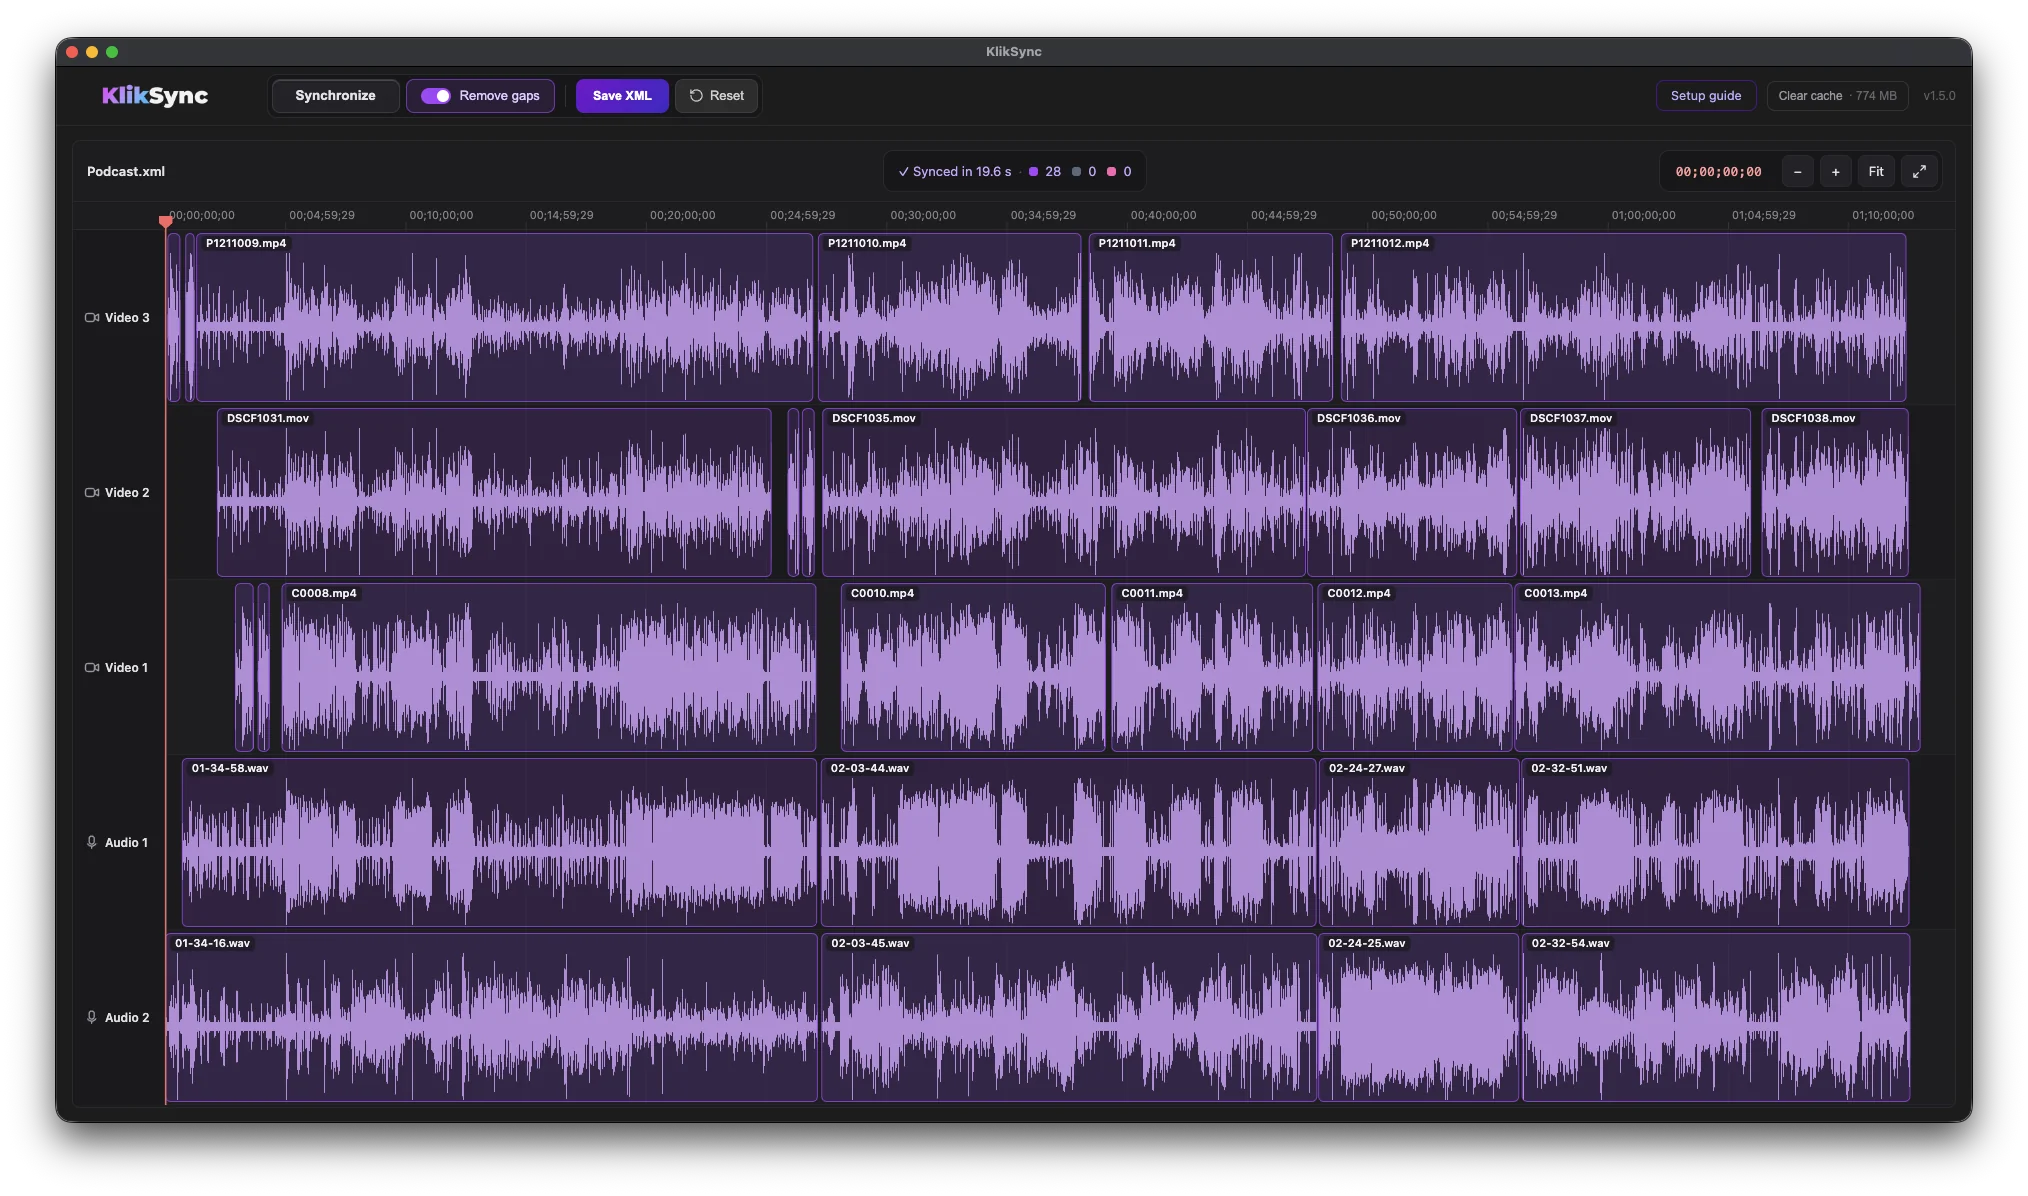
Task: Click the Video 3 track label
Action: coord(127,318)
